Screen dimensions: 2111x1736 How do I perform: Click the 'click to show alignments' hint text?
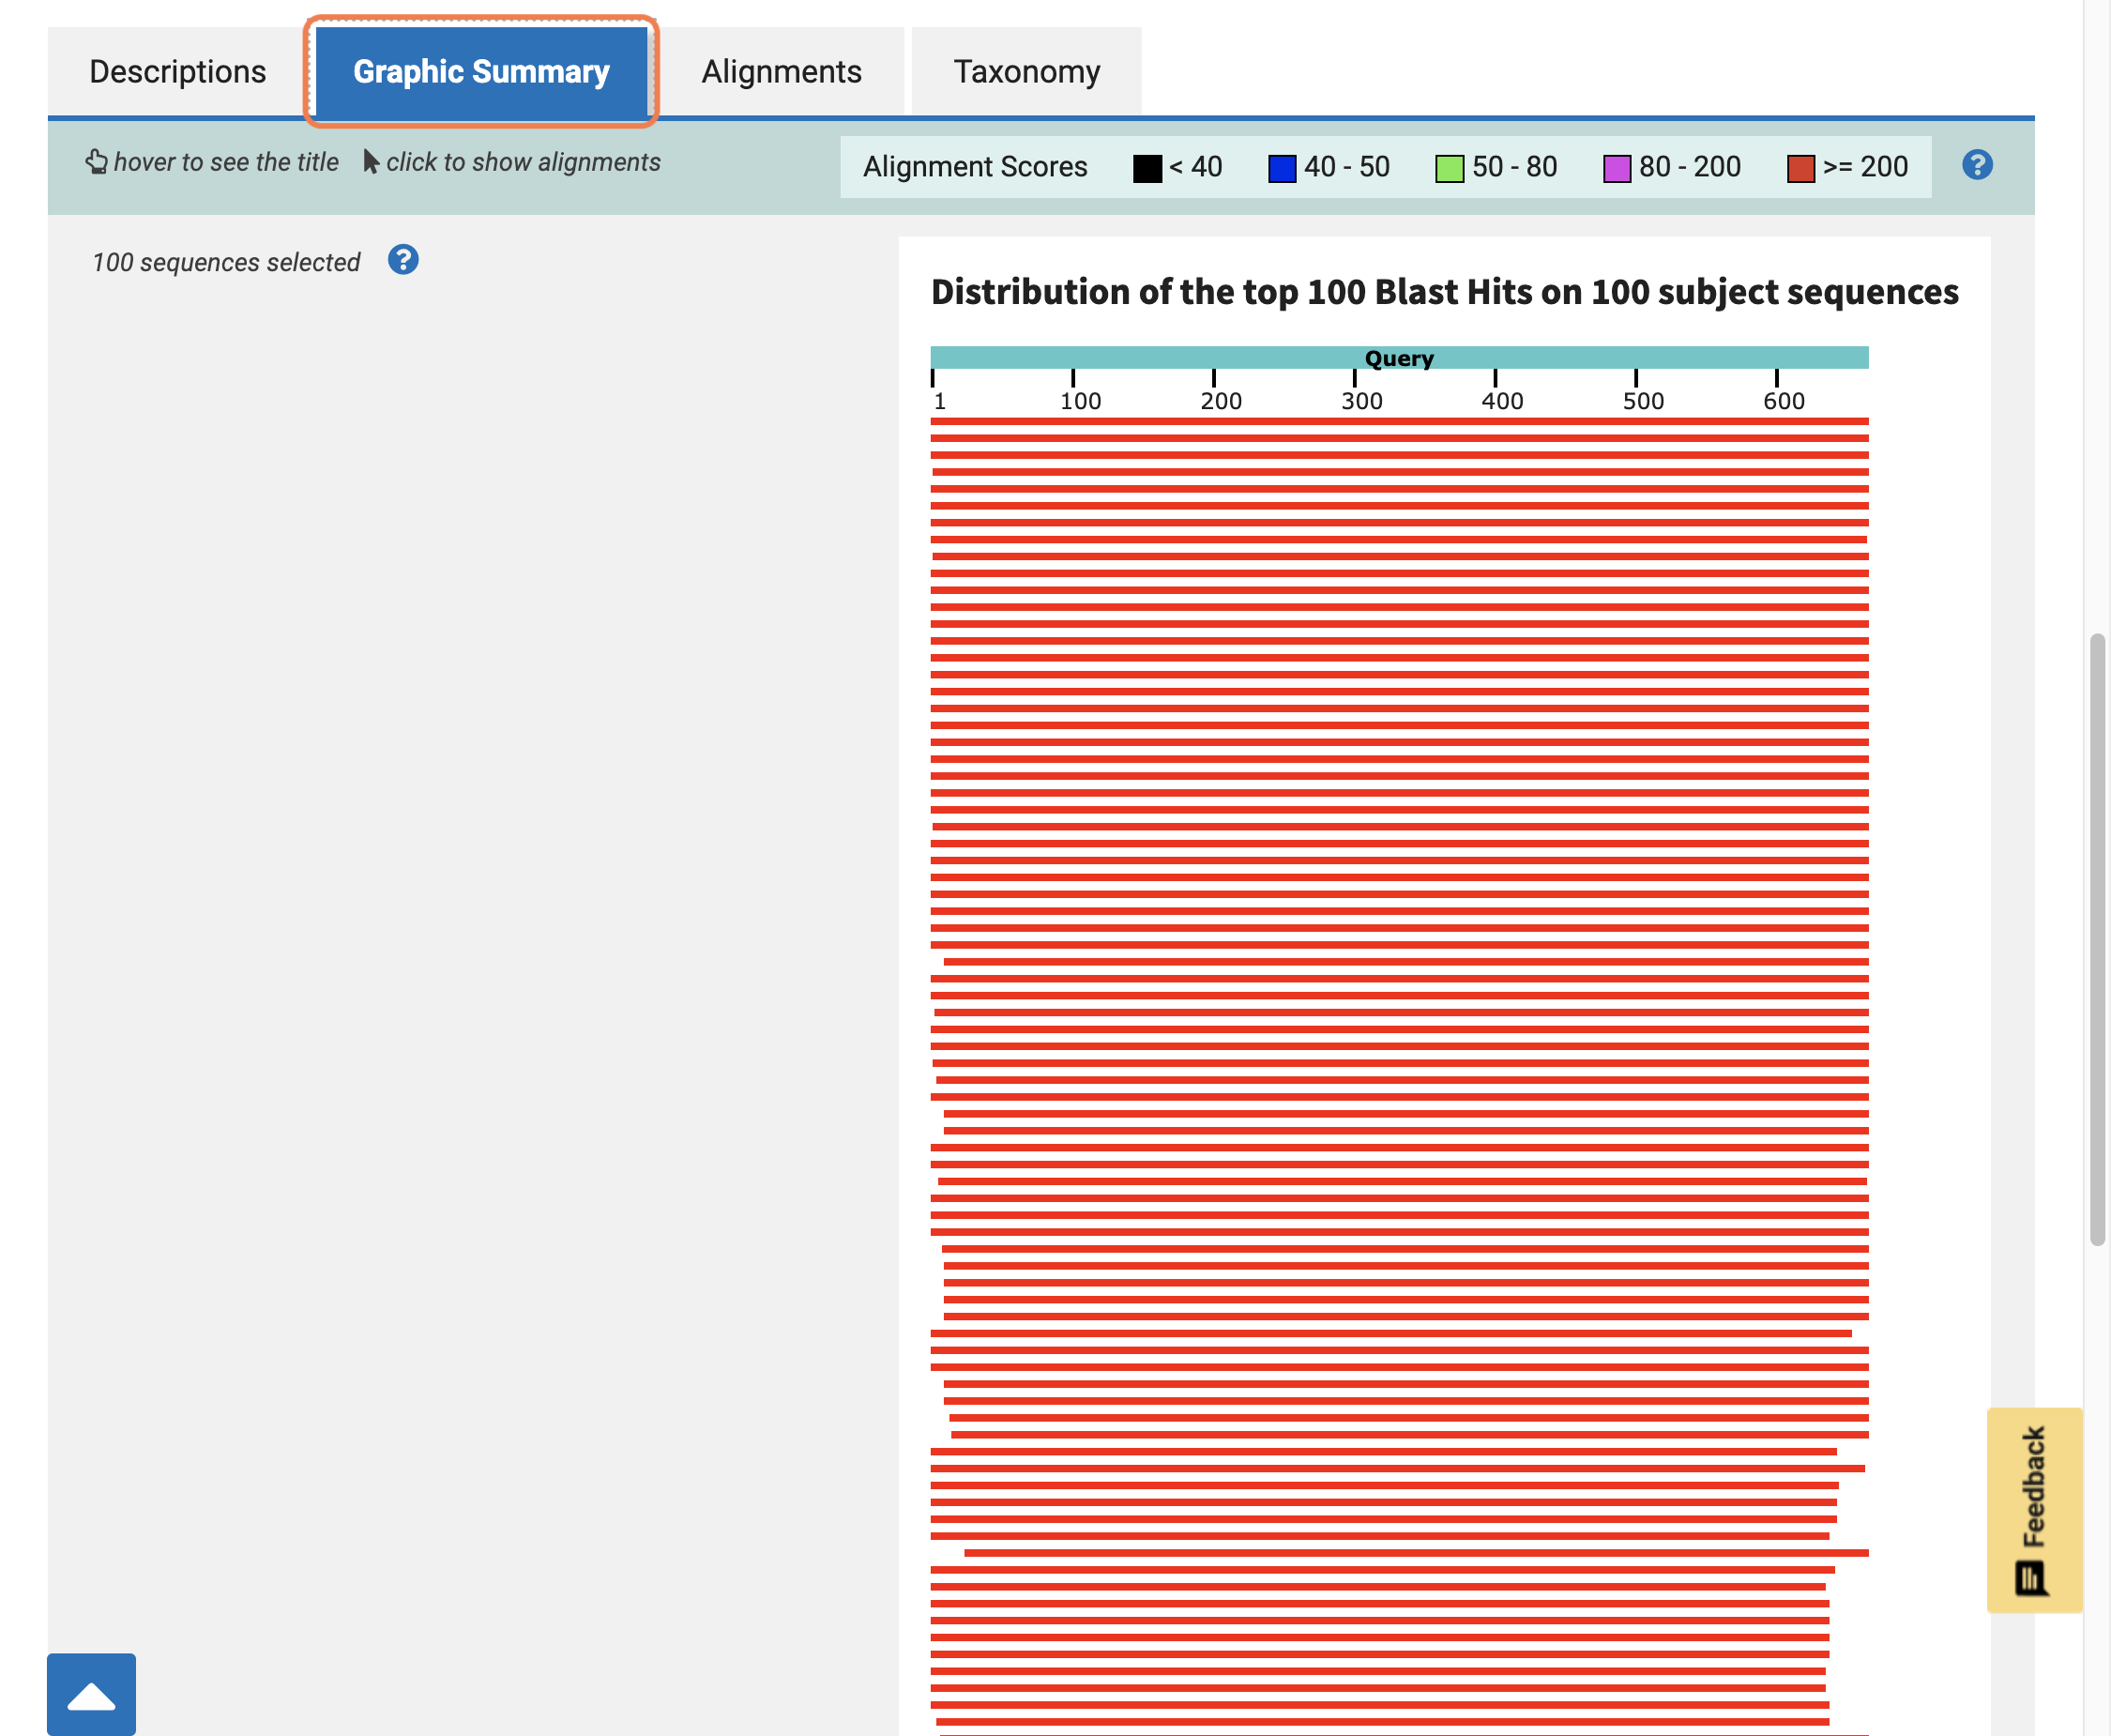pos(523,162)
